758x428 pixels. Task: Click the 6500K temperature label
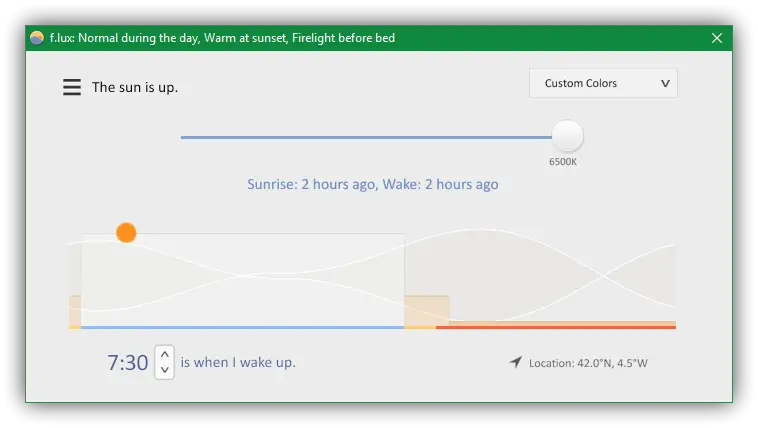tap(563, 161)
